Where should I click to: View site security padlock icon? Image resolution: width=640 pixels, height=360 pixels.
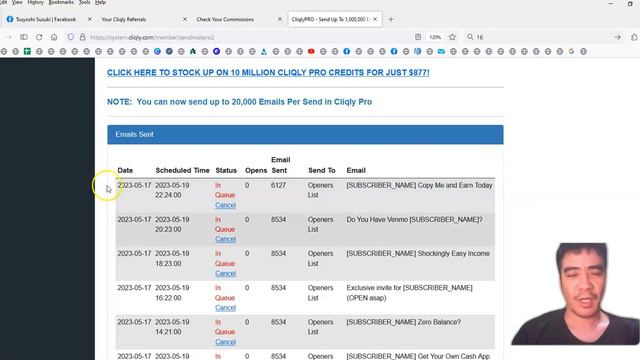pyautogui.click(x=82, y=37)
